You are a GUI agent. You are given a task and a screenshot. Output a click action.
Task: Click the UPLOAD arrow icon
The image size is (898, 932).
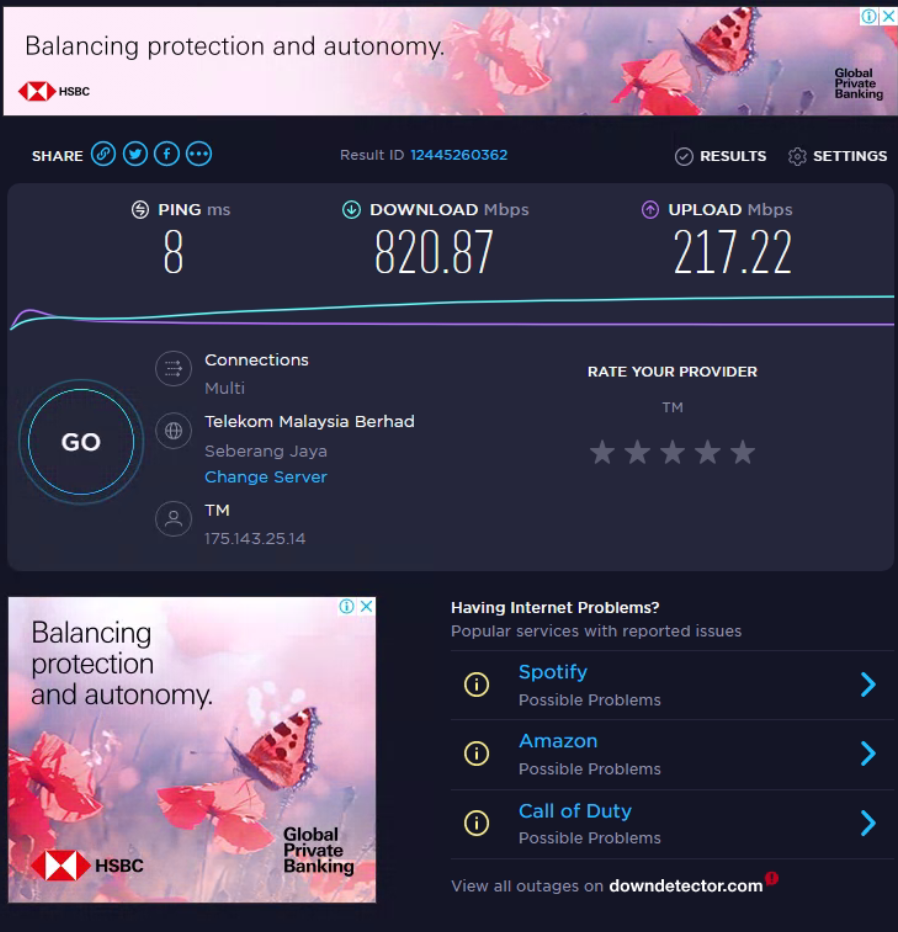(650, 210)
